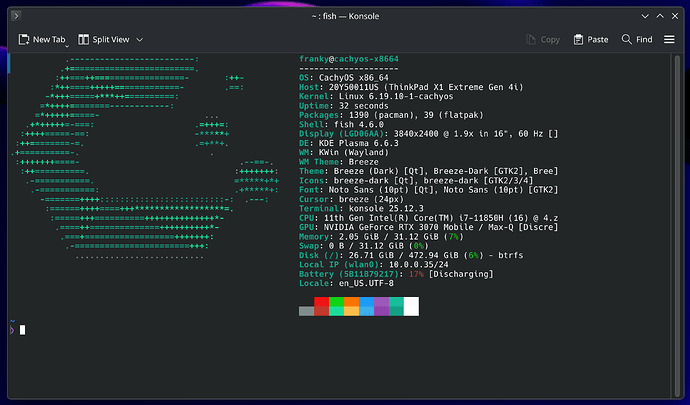Click the Split View icon
This screenshot has height=405, width=690.
(83, 40)
